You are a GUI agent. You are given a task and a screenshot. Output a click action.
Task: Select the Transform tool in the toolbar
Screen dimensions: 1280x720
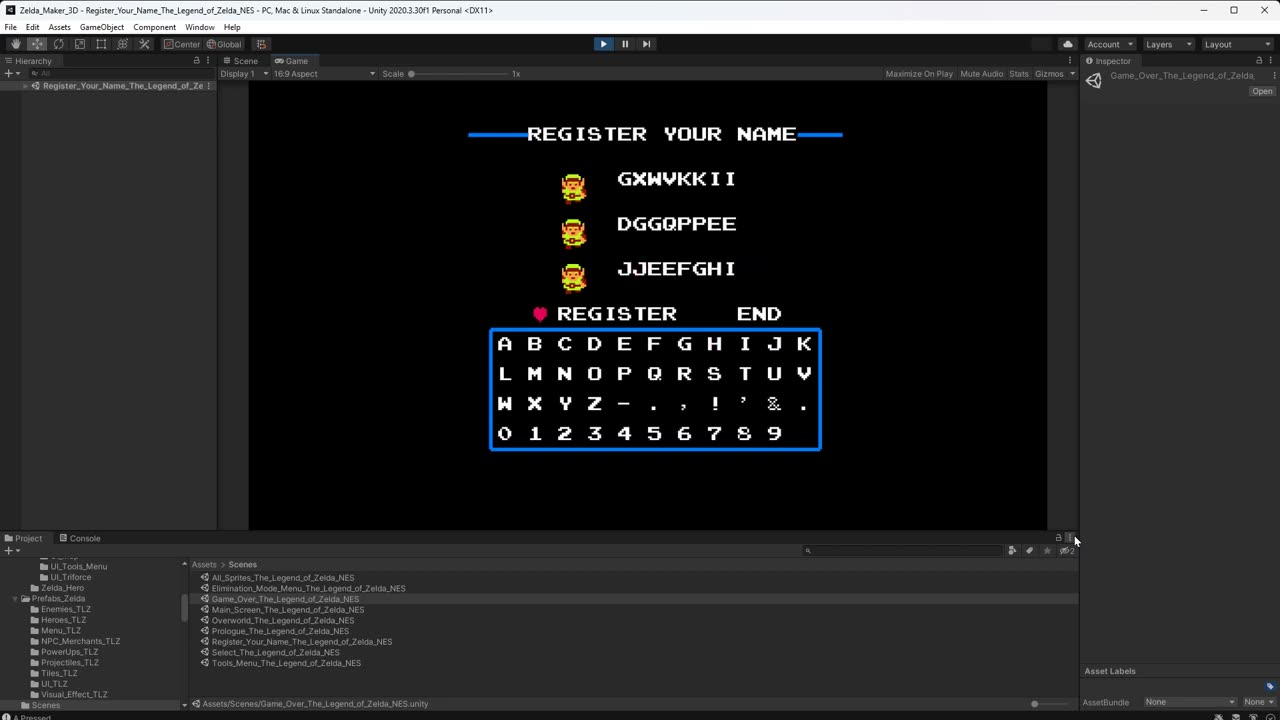tap(123, 44)
